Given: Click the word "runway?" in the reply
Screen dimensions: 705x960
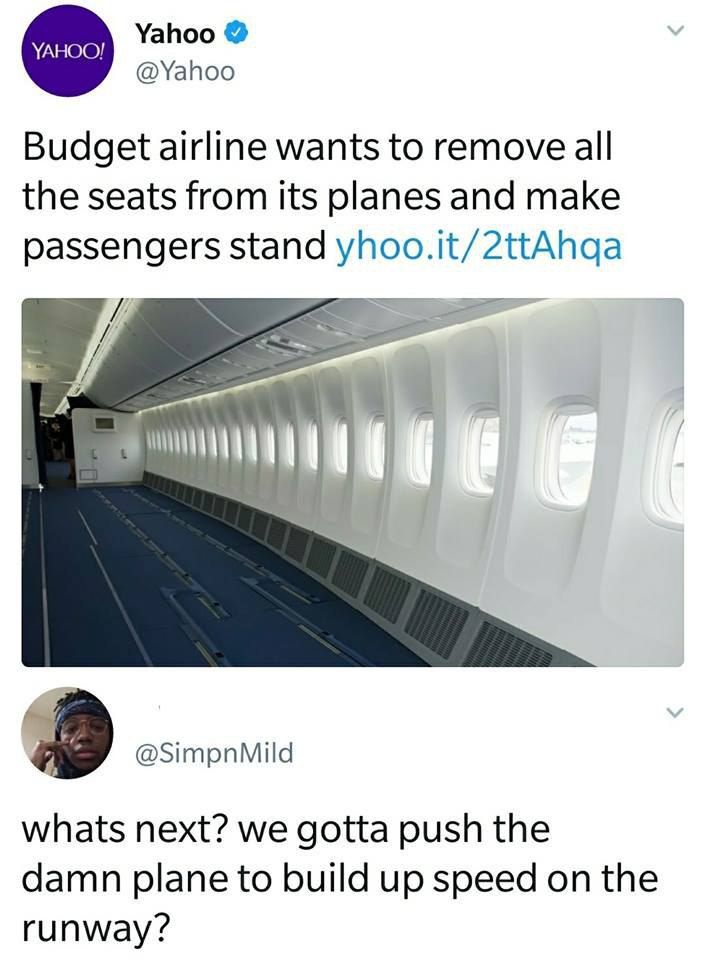Looking at the screenshot, I should [96, 928].
